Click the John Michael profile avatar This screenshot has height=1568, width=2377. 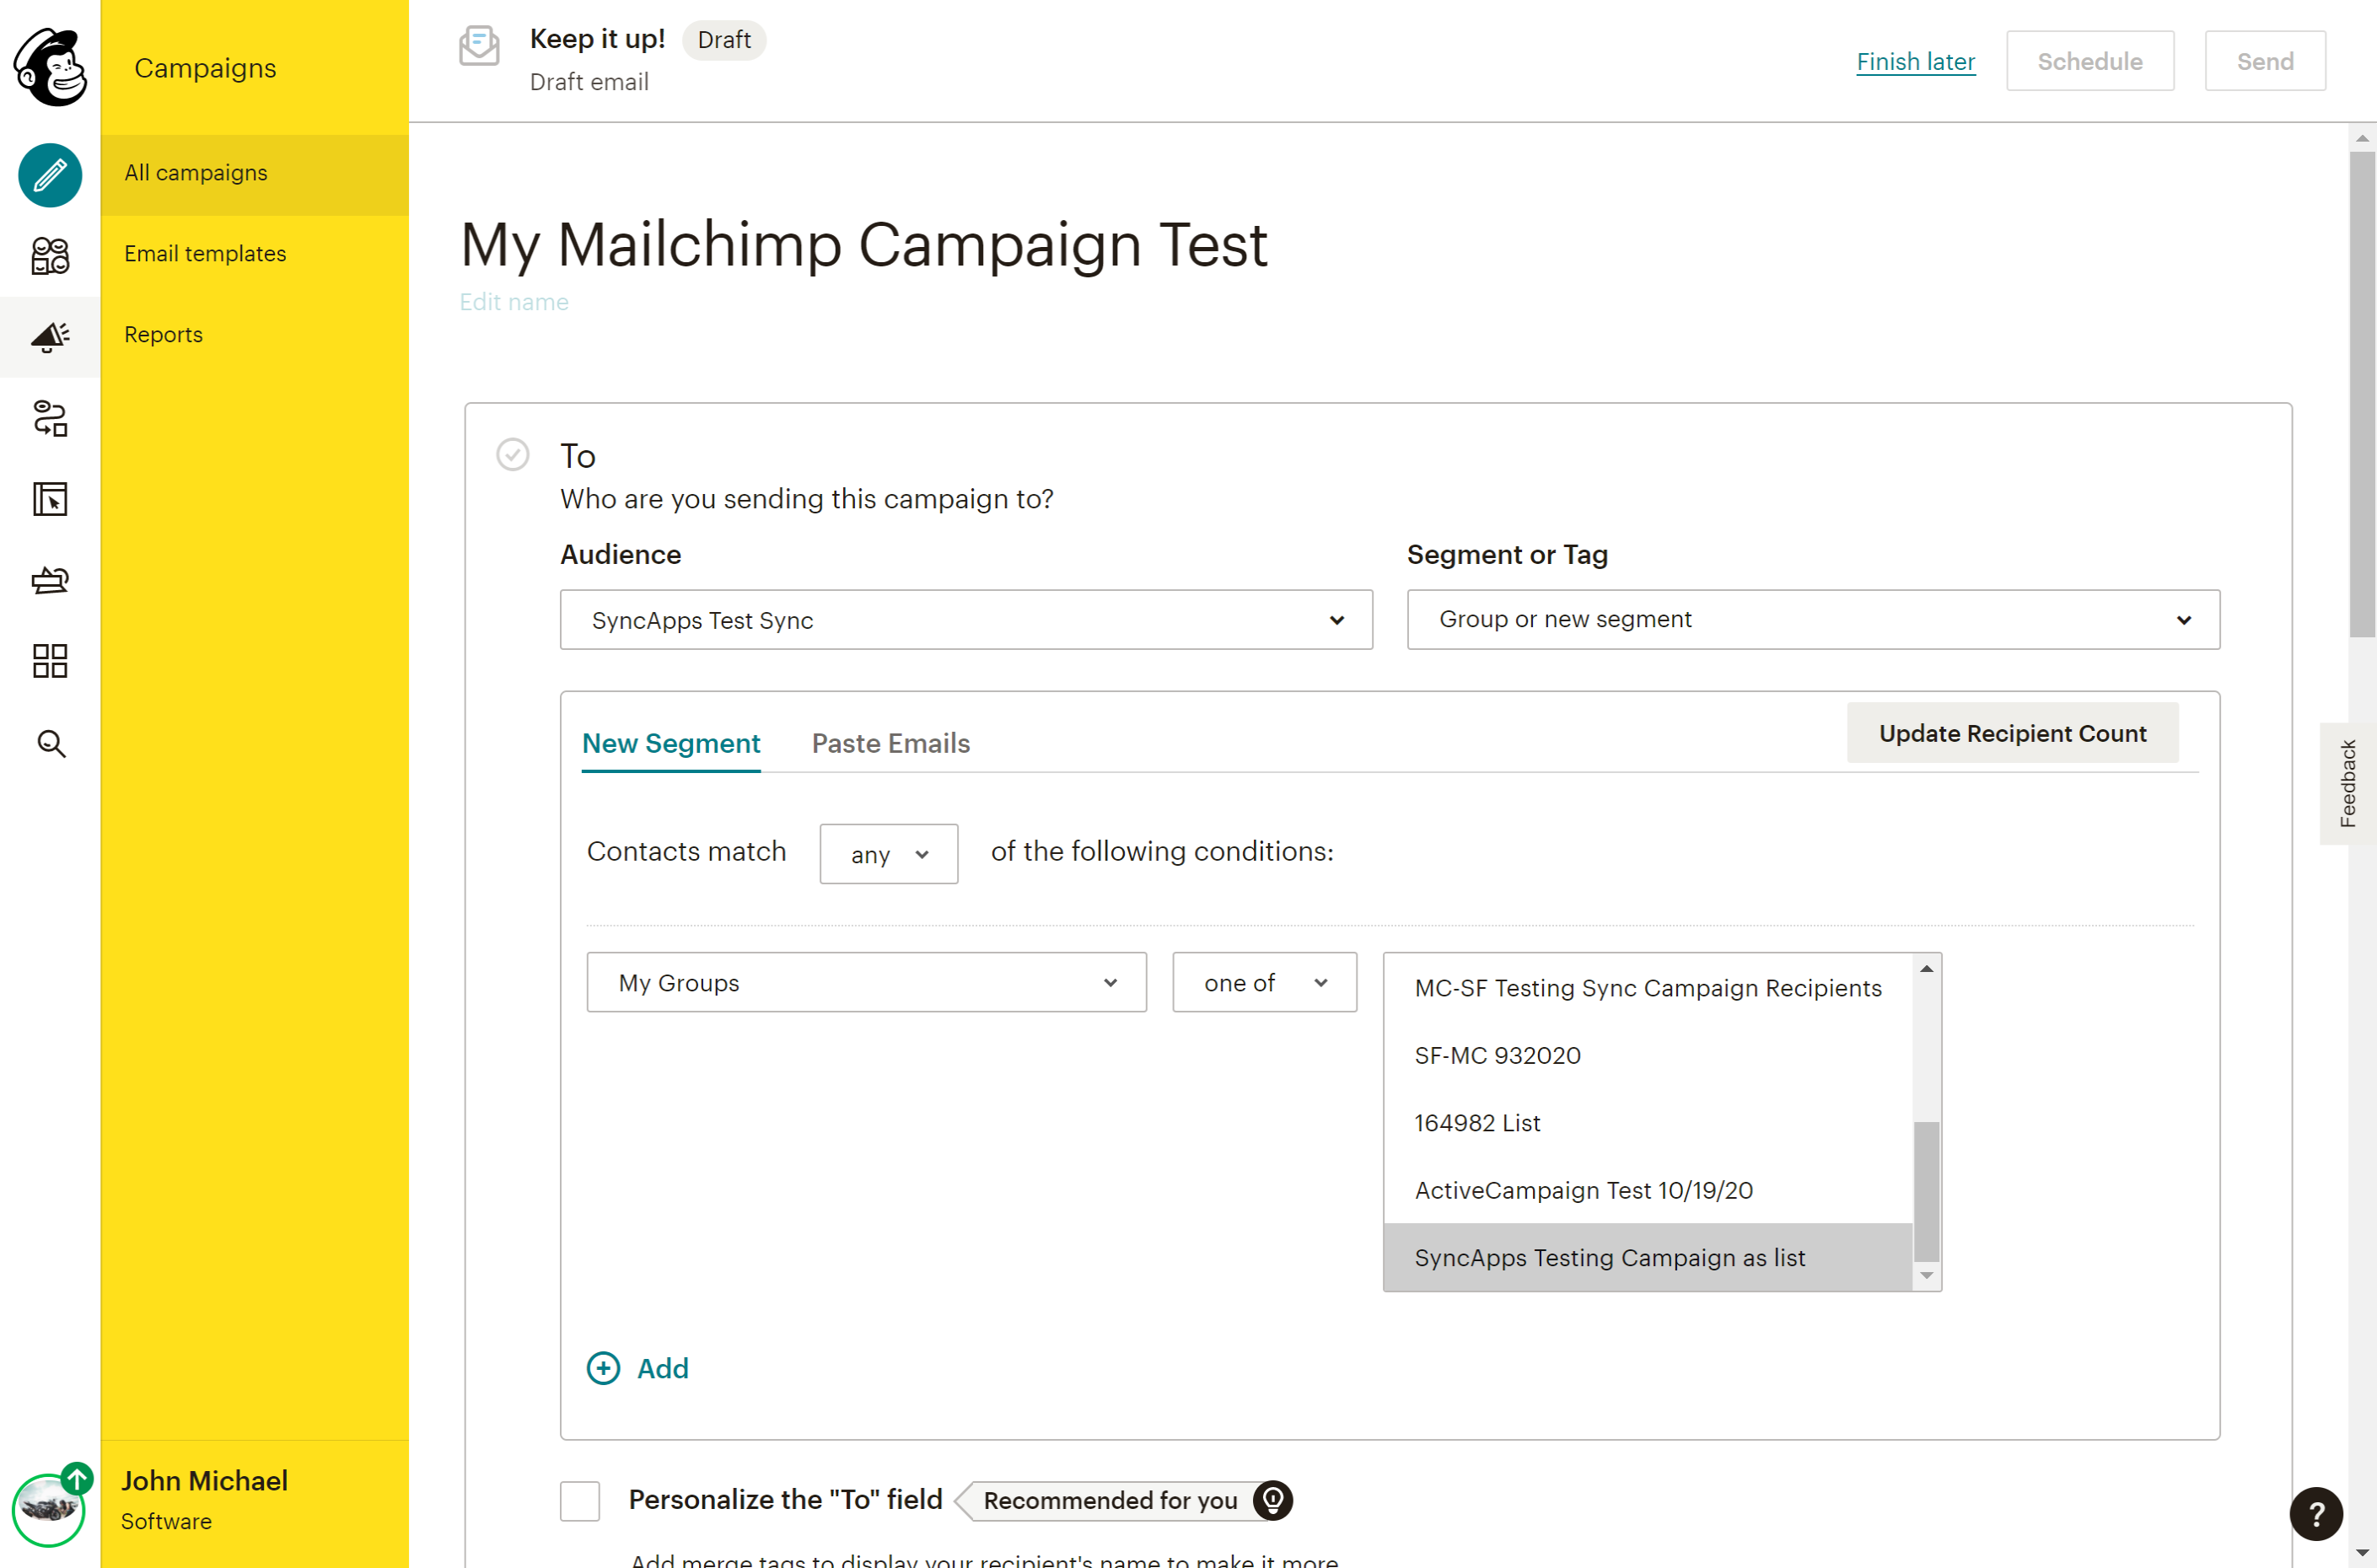point(47,1509)
